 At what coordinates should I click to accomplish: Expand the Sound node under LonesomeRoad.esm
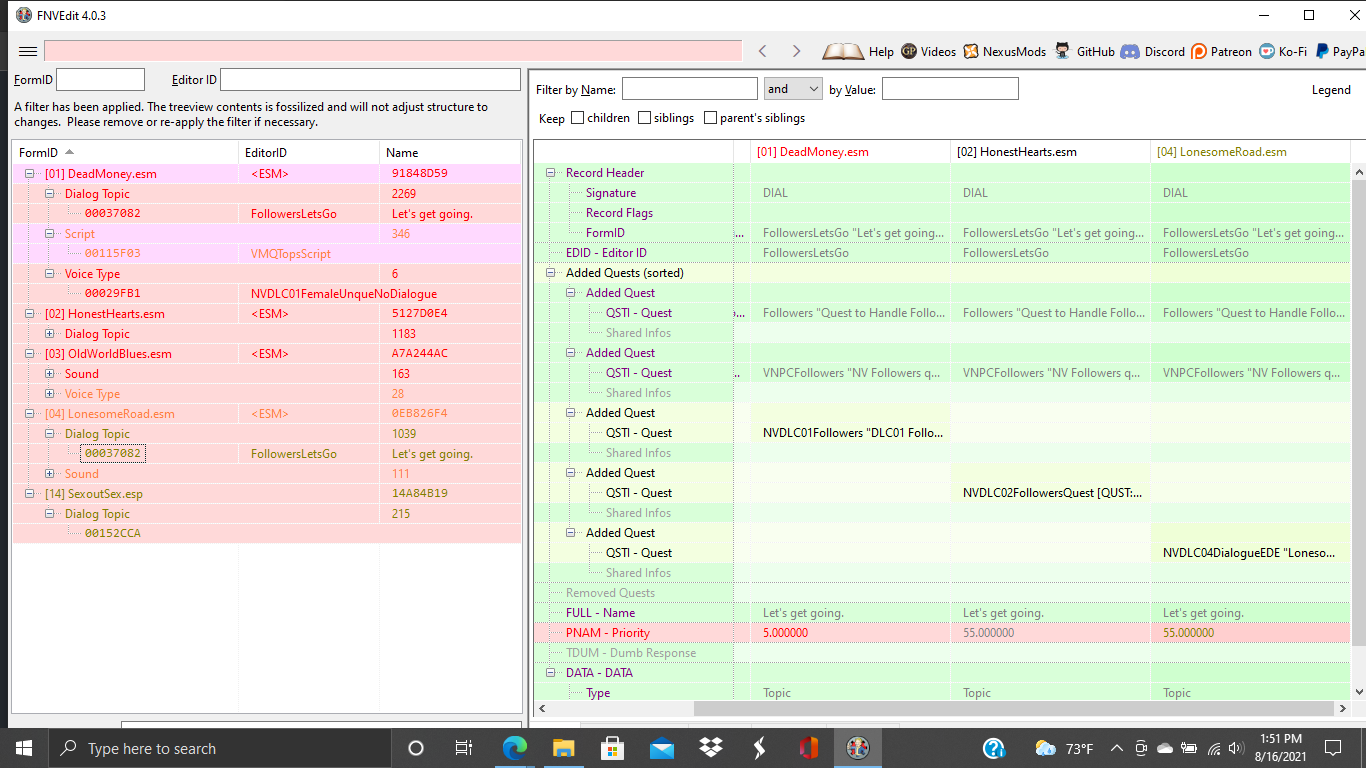click(x=50, y=474)
